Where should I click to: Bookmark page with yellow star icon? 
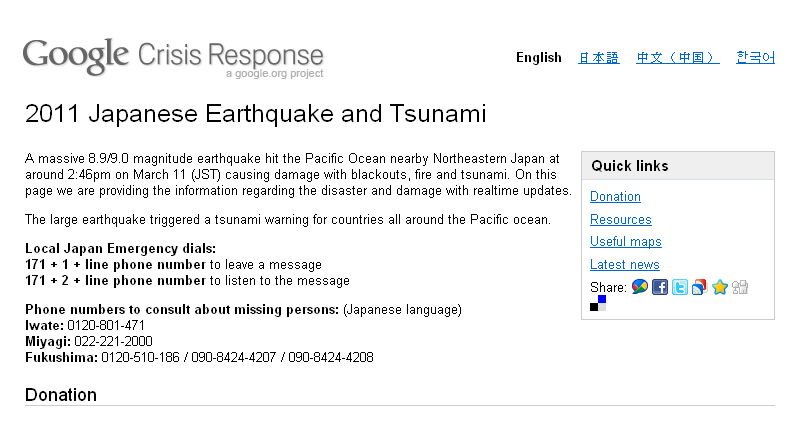point(720,287)
